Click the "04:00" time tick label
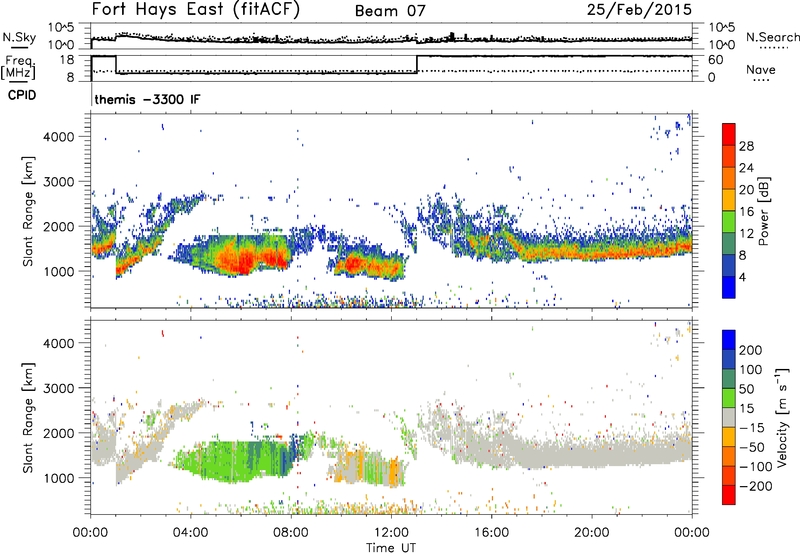This screenshot has width=800, height=554. tap(191, 533)
